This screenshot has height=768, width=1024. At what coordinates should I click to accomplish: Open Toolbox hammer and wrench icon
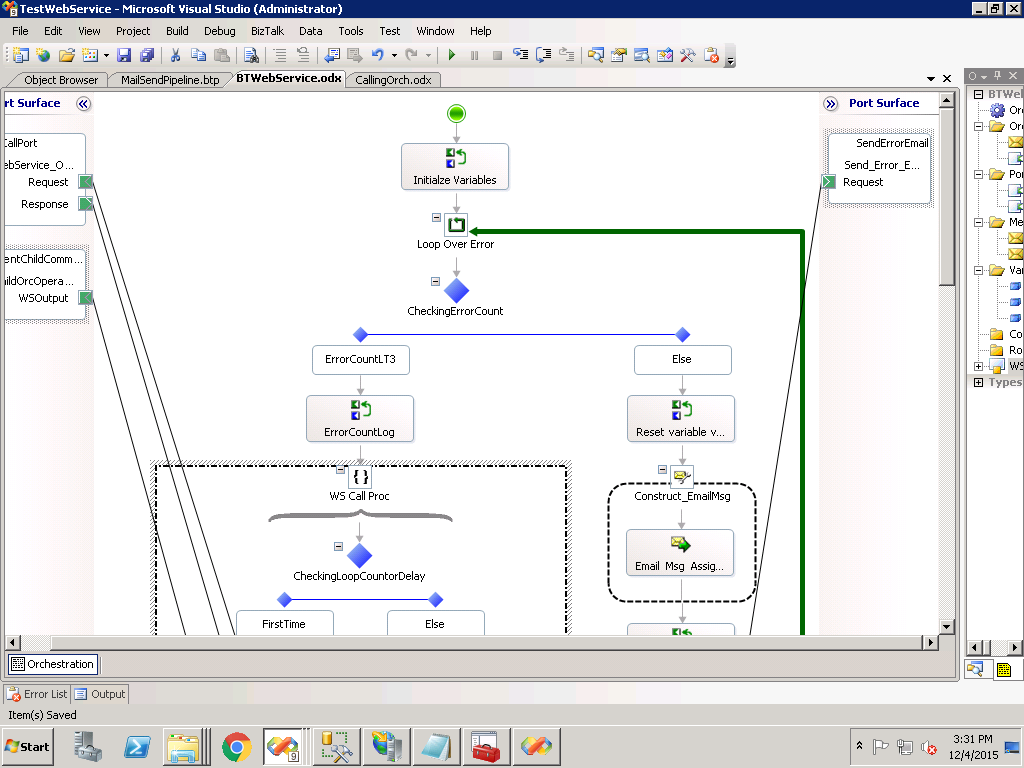coord(687,56)
